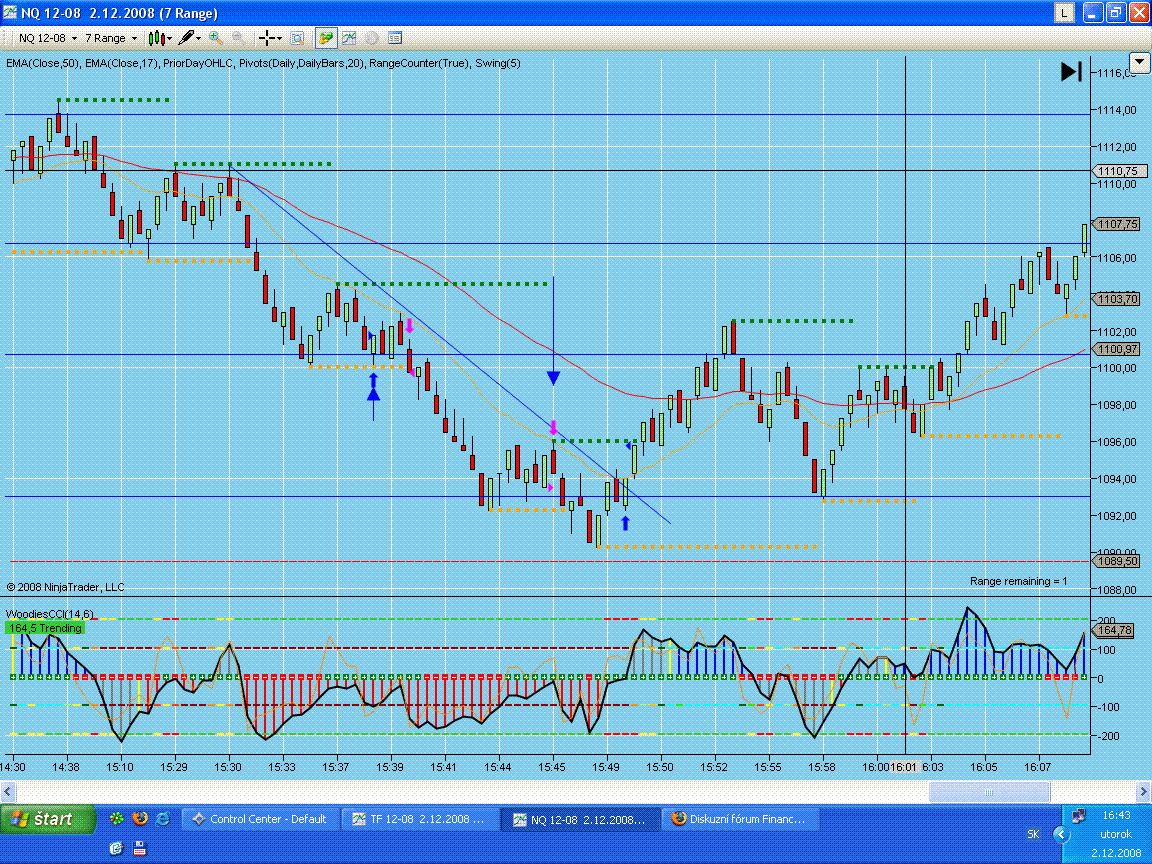Image resolution: width=1152 pixels, height=864 pixels.
Task: Open the data box magnifier icon
Action: tap(297, 38)
